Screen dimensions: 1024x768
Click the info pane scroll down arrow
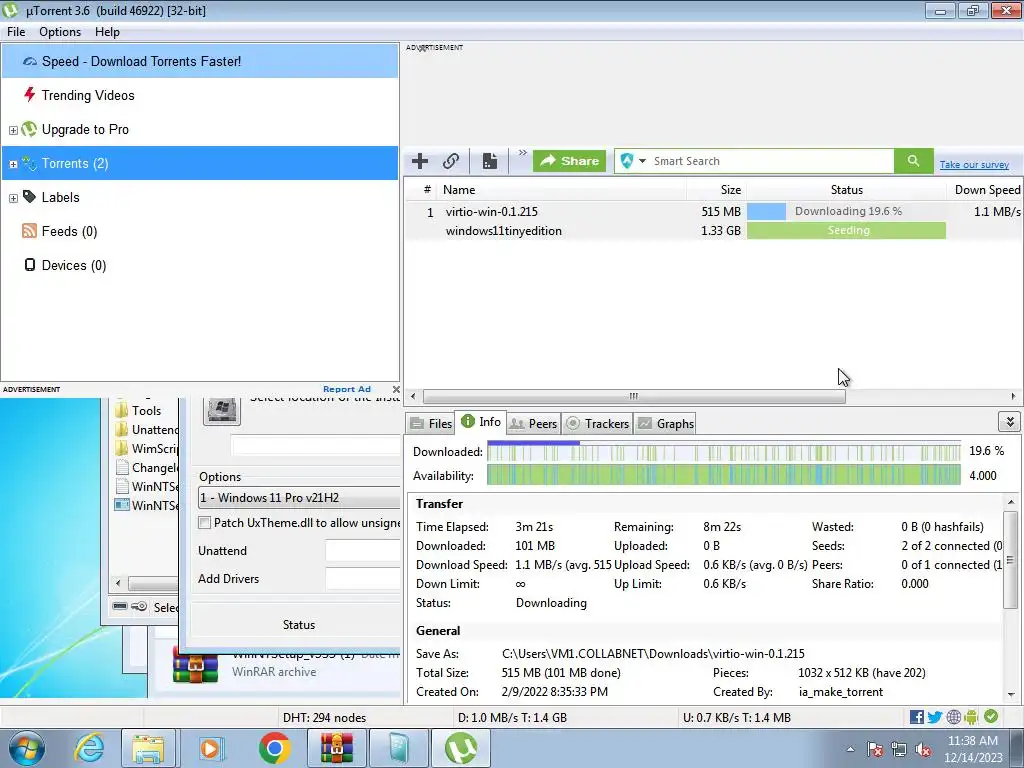tap(1011, 695)
